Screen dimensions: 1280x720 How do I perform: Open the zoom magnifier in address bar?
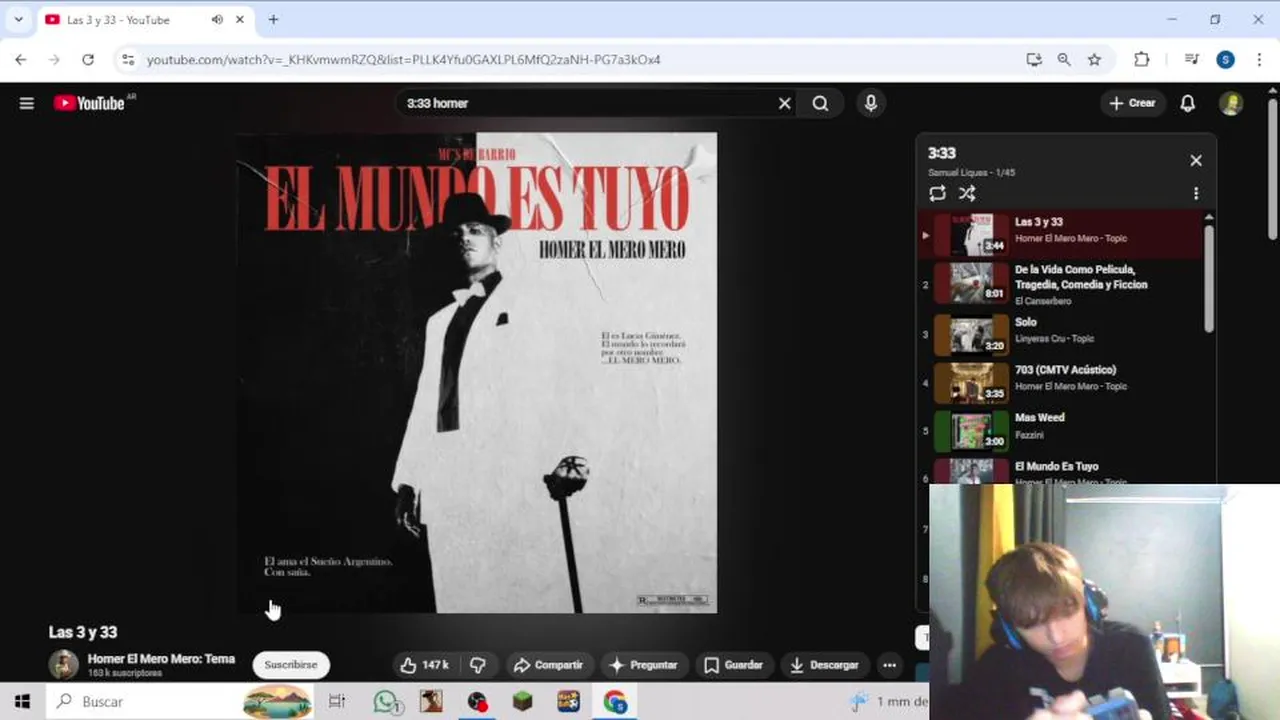pos(1064,60)
